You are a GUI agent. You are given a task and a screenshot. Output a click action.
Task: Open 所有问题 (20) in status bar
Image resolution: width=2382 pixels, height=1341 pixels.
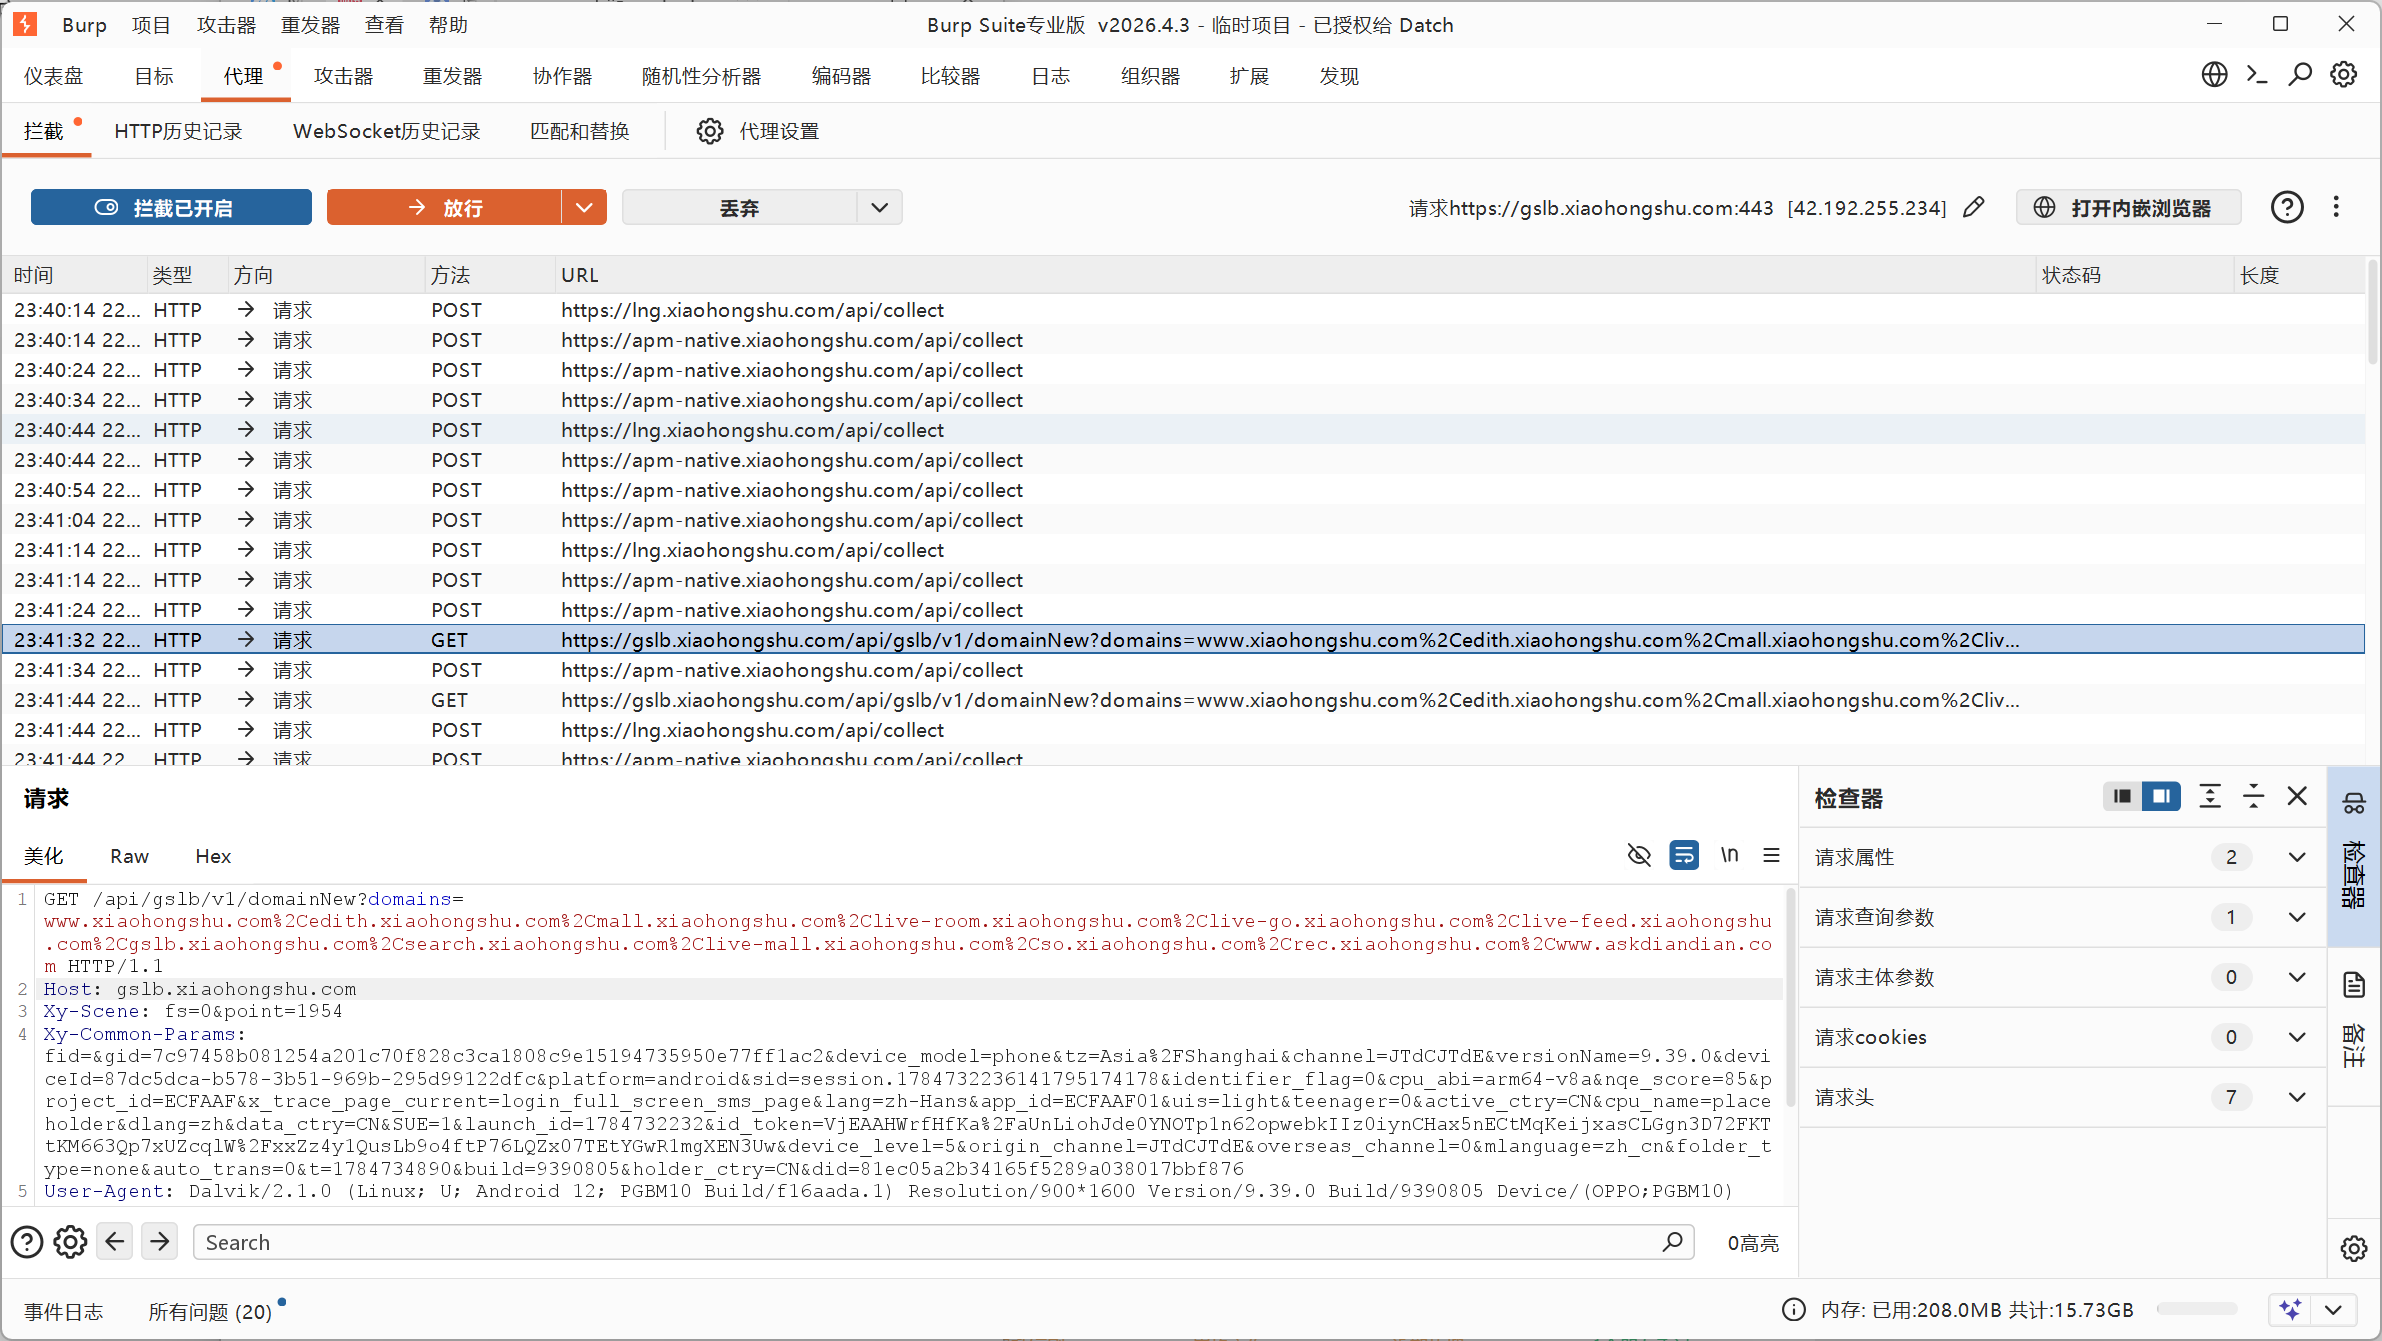point(210,1310)
